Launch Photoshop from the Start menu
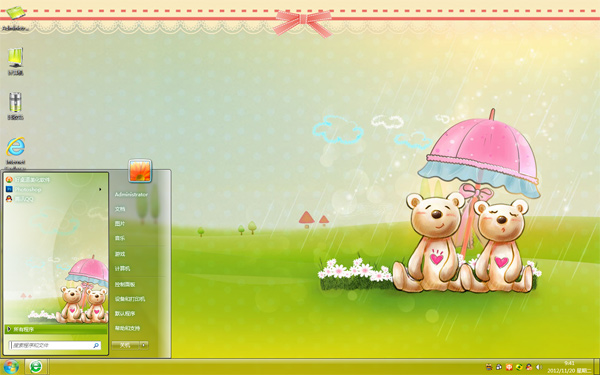Viewport: 600px width, 375px height. (28, 189)
